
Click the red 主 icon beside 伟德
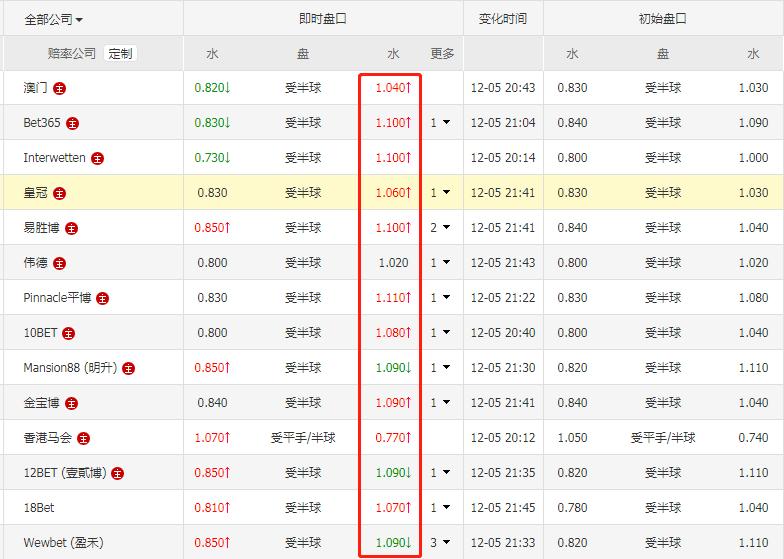pos(60,264)
